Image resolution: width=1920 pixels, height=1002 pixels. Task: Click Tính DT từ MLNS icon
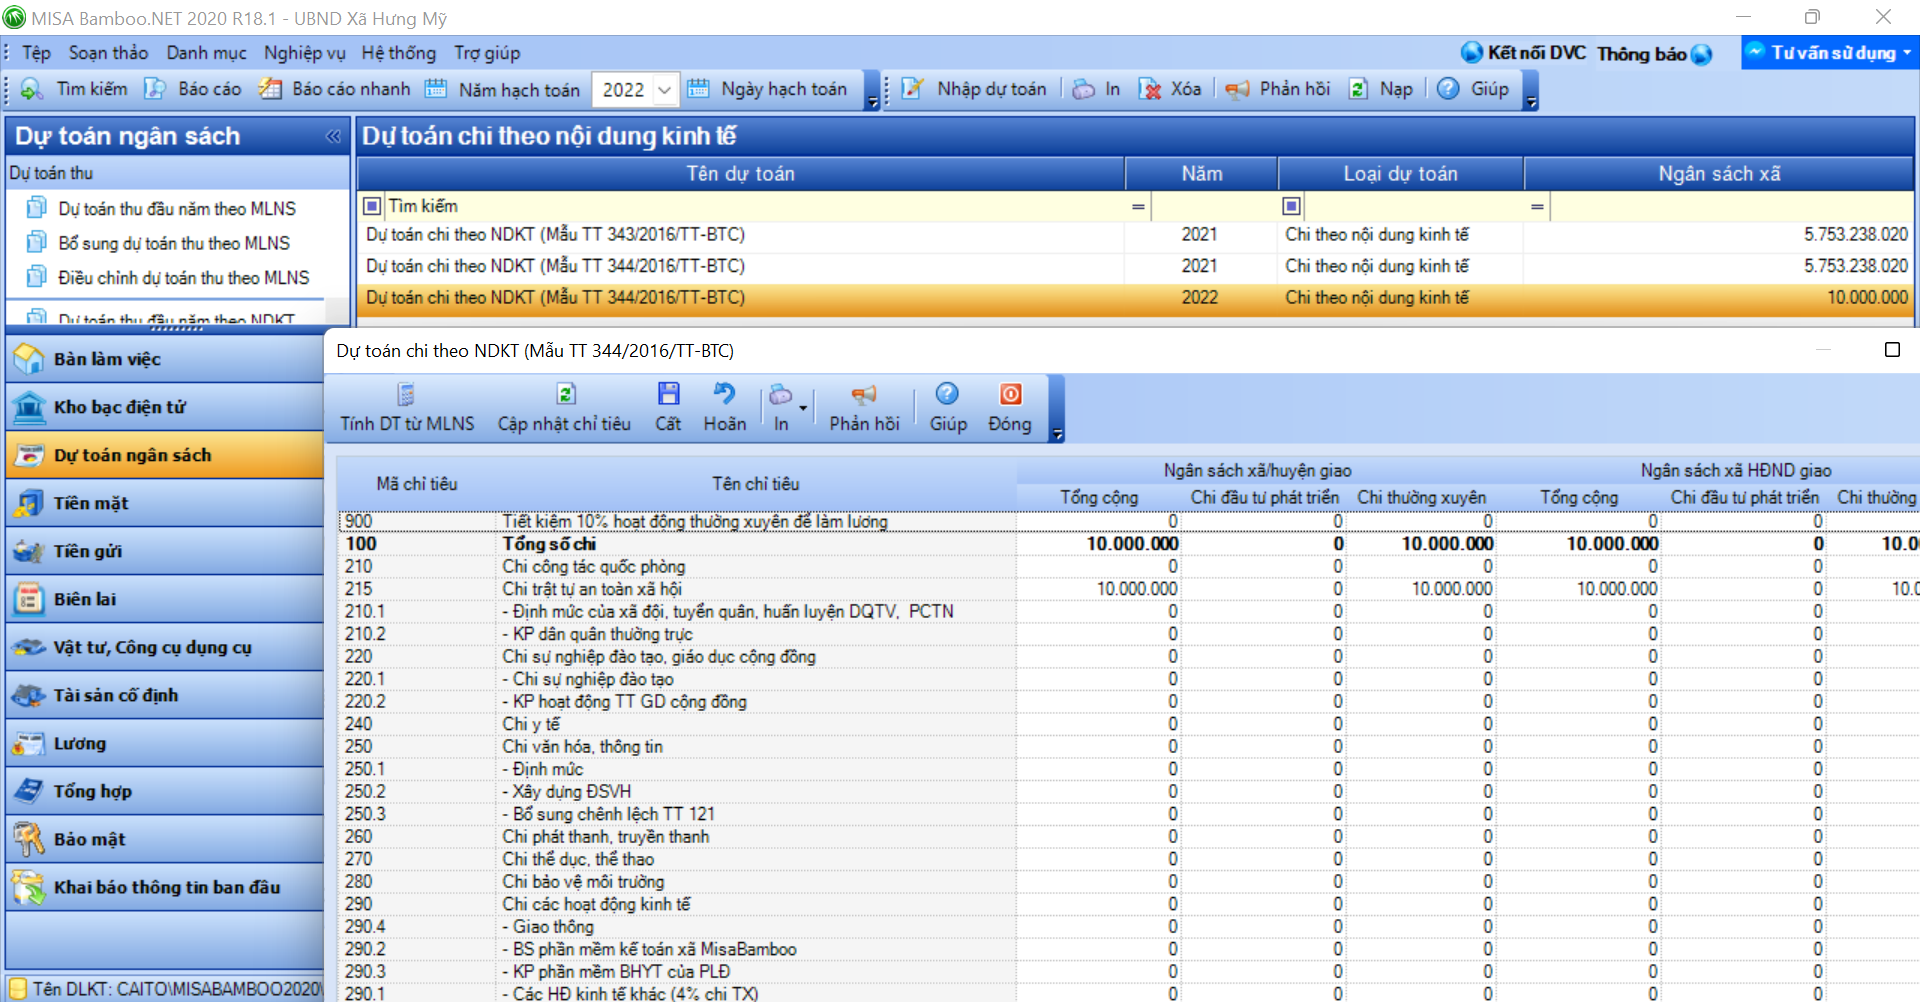(x=406, y=394)
